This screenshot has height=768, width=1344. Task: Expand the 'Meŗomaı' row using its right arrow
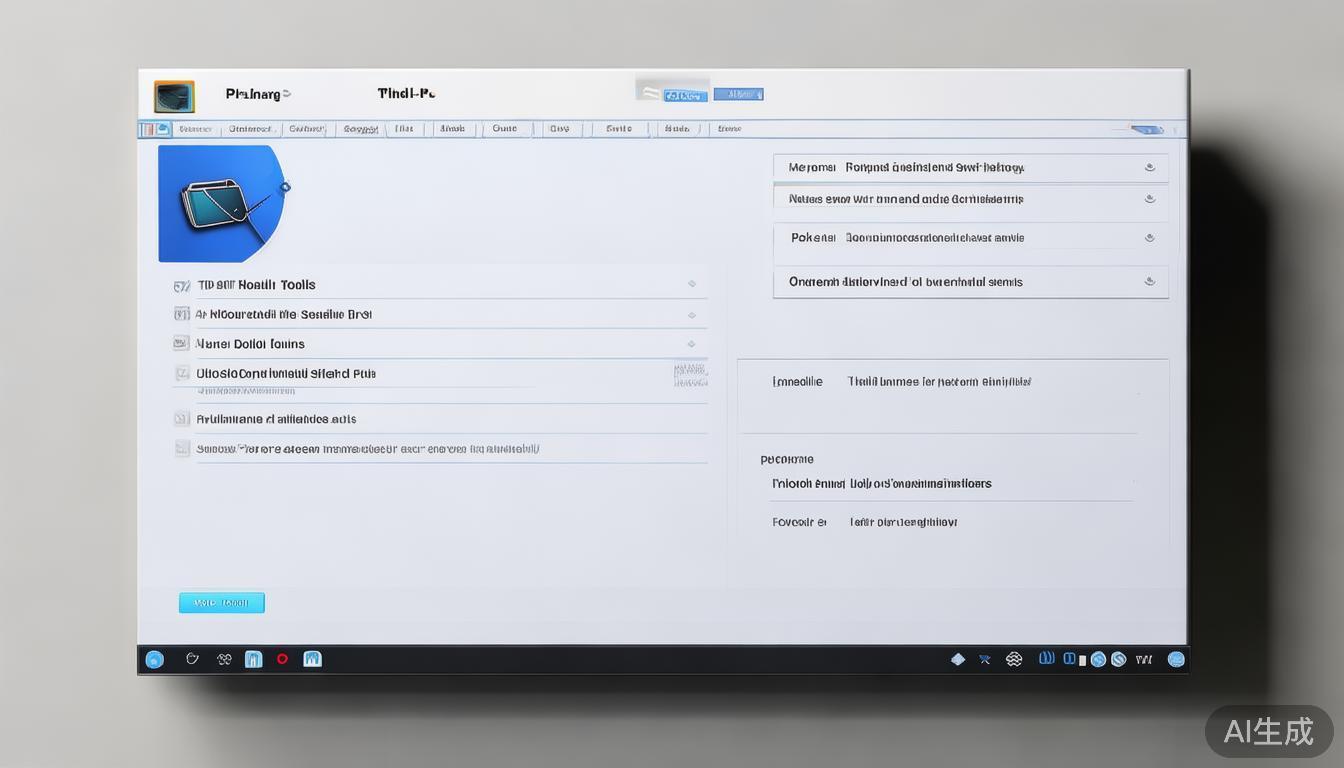1149,168
